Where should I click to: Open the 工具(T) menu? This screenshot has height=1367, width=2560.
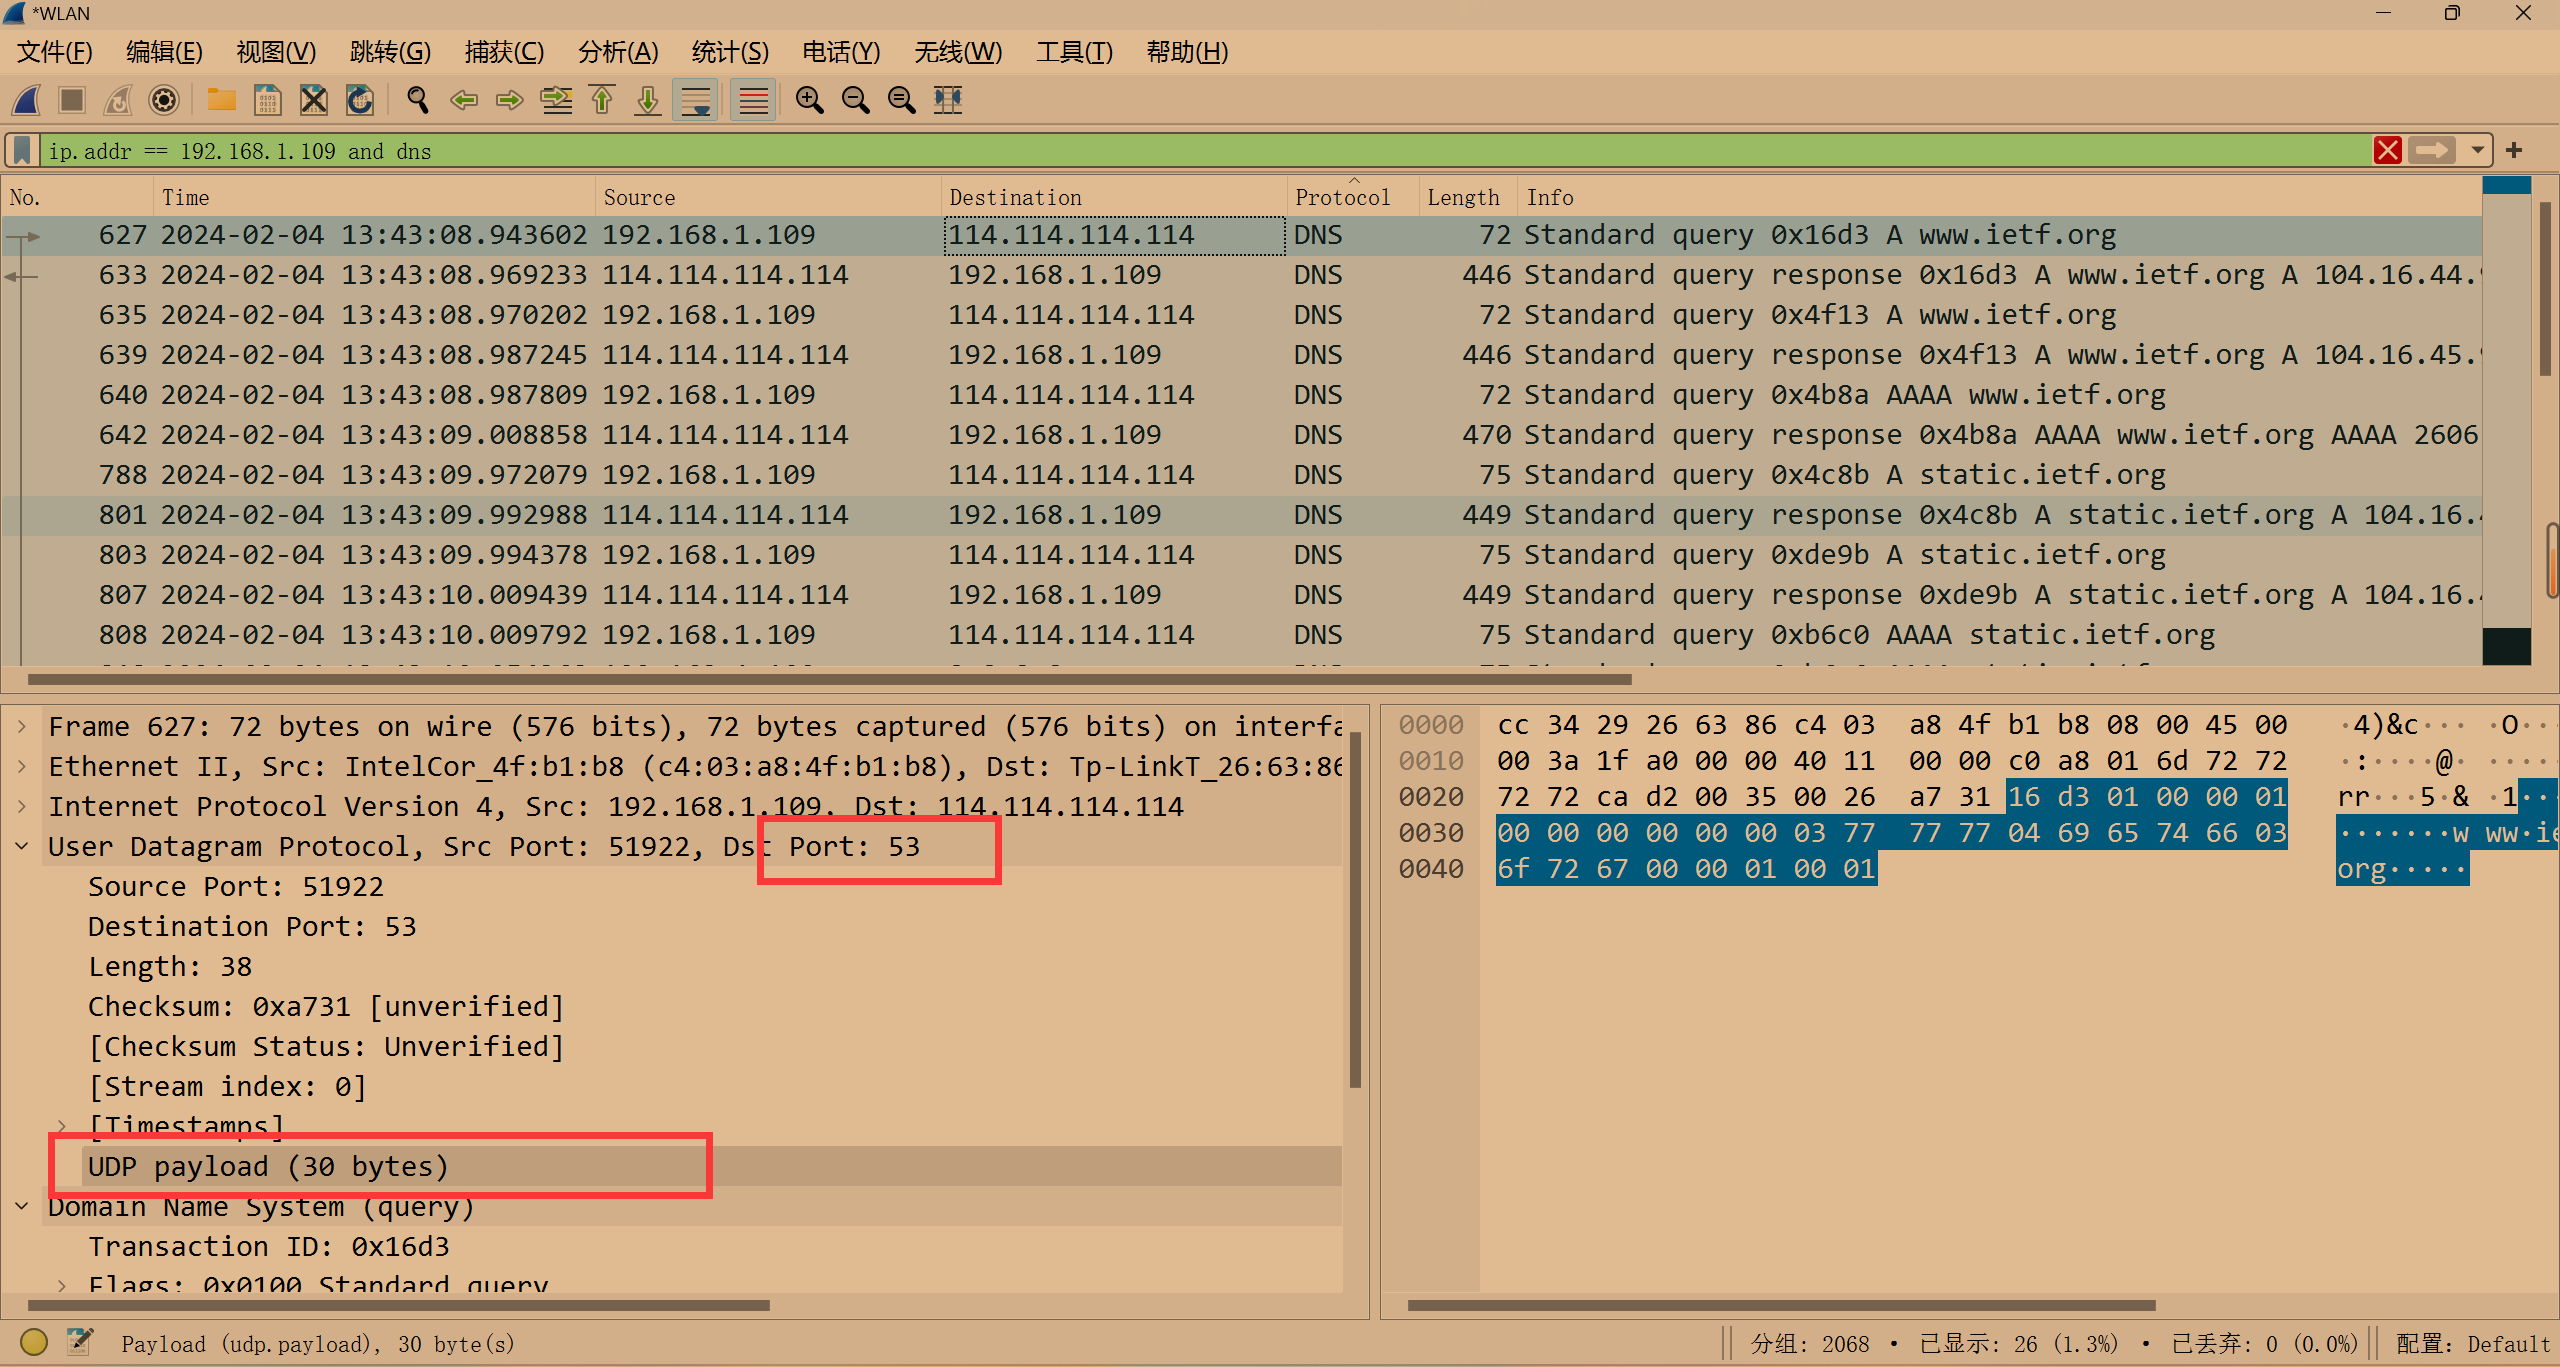point(1074,52)
